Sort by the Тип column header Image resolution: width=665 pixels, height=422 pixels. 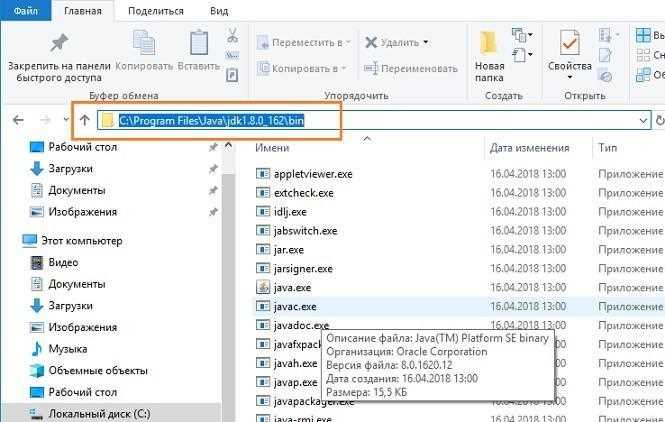607,148
